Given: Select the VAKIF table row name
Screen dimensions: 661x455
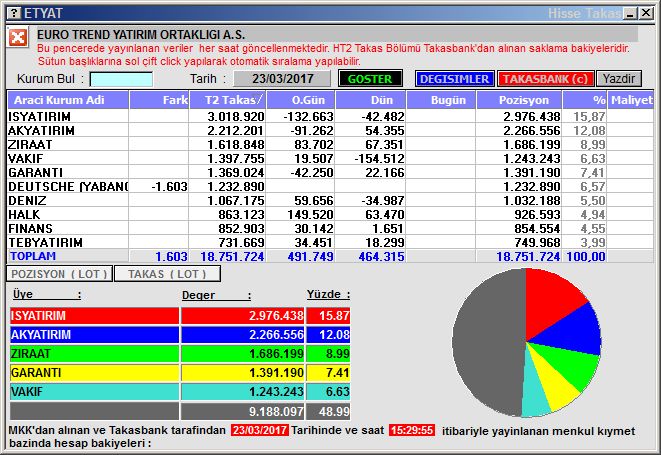Looking at the screenshot, I should click(26, 159).
